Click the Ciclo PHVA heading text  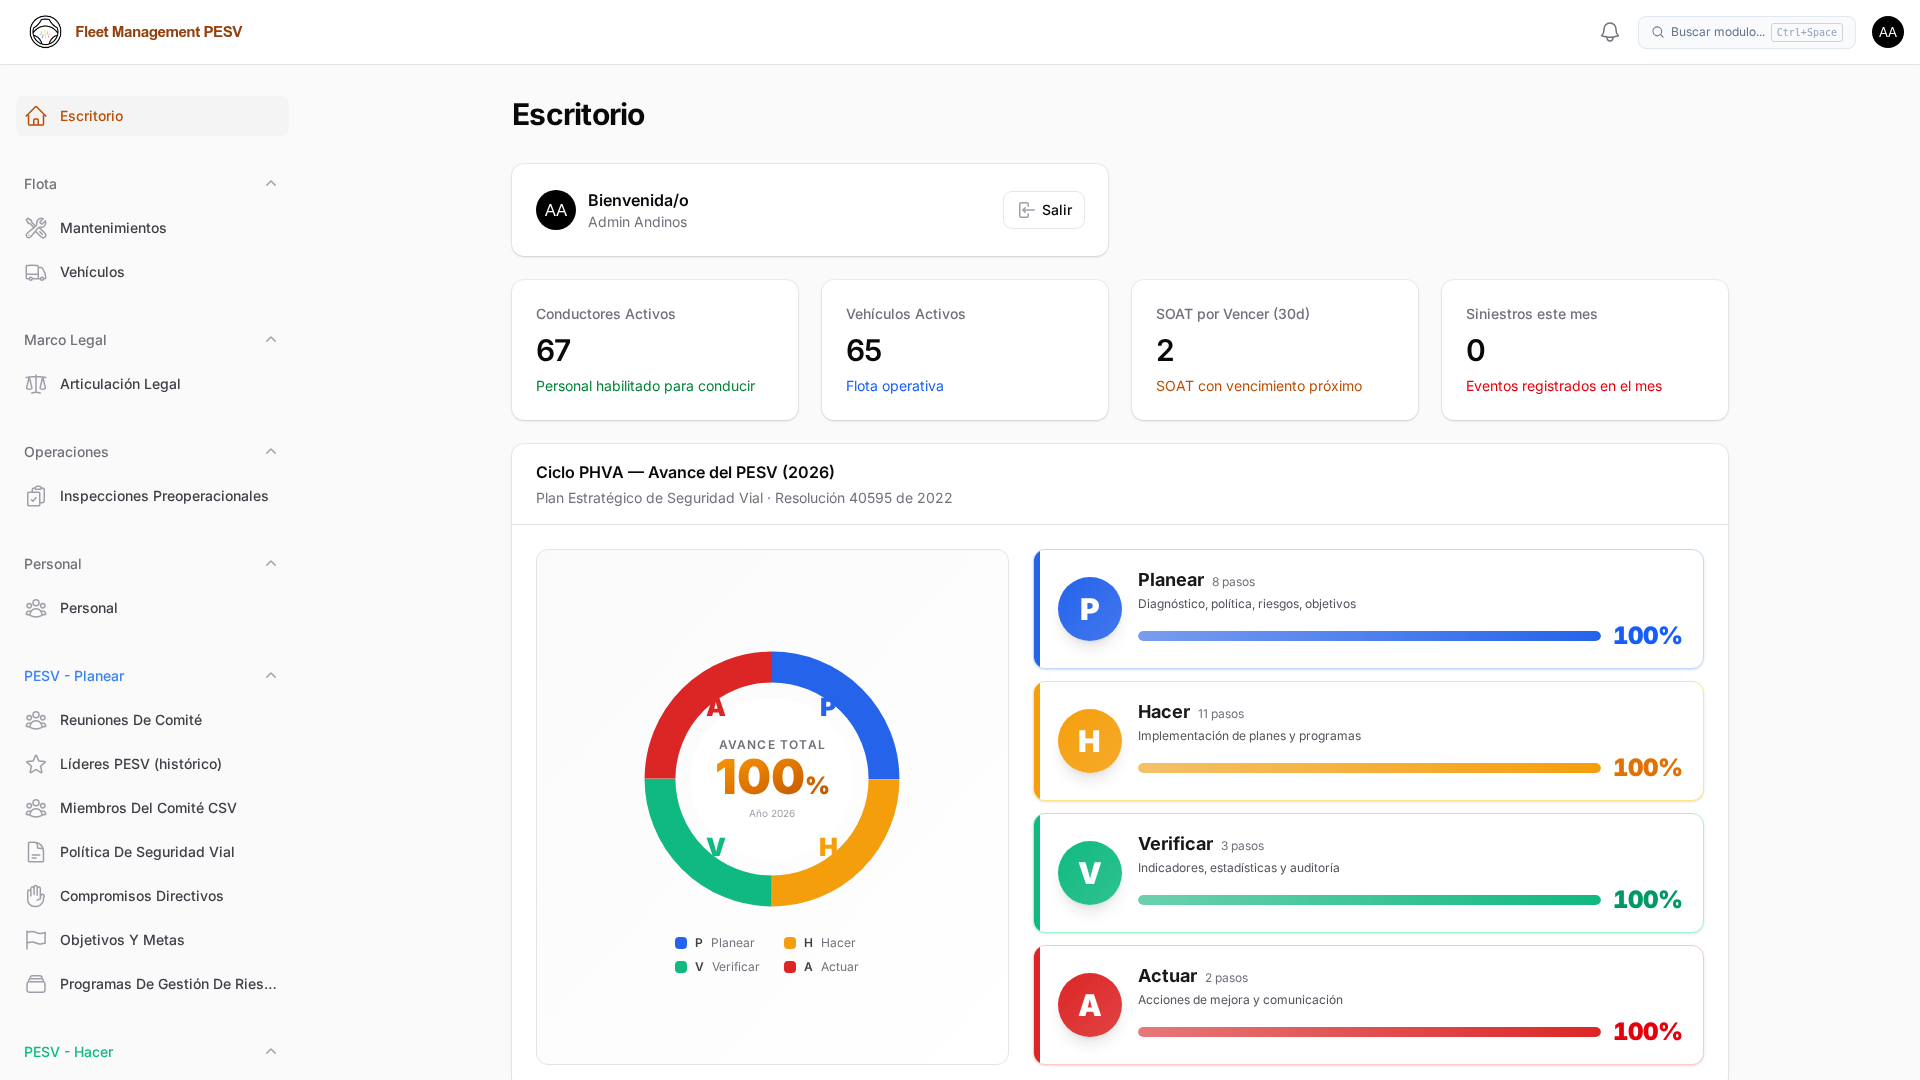pyautogui.click(x=685, y=472)
